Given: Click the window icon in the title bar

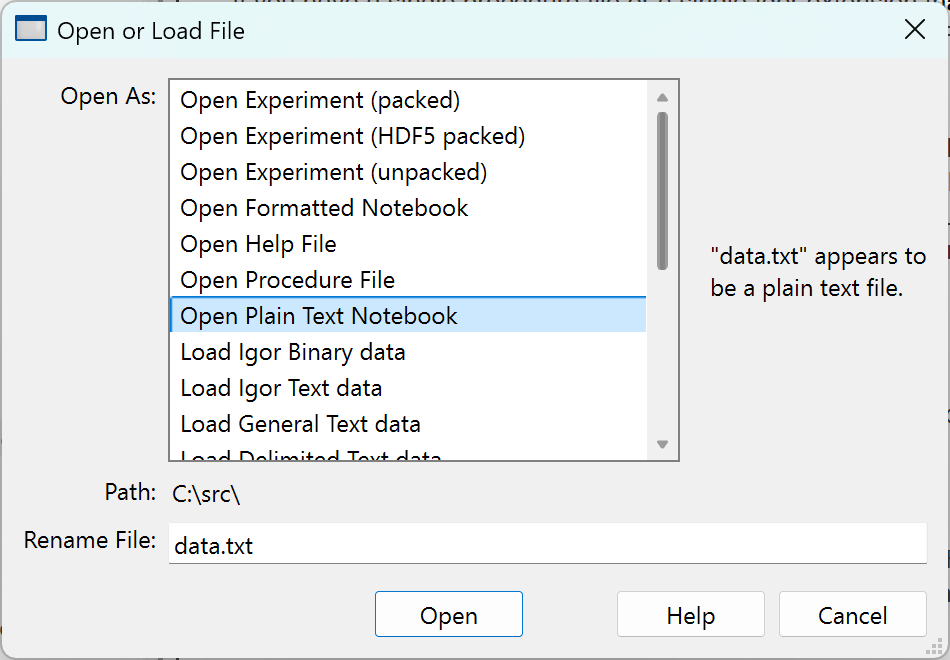Looking at the screenshot, I should click(31, 30).
